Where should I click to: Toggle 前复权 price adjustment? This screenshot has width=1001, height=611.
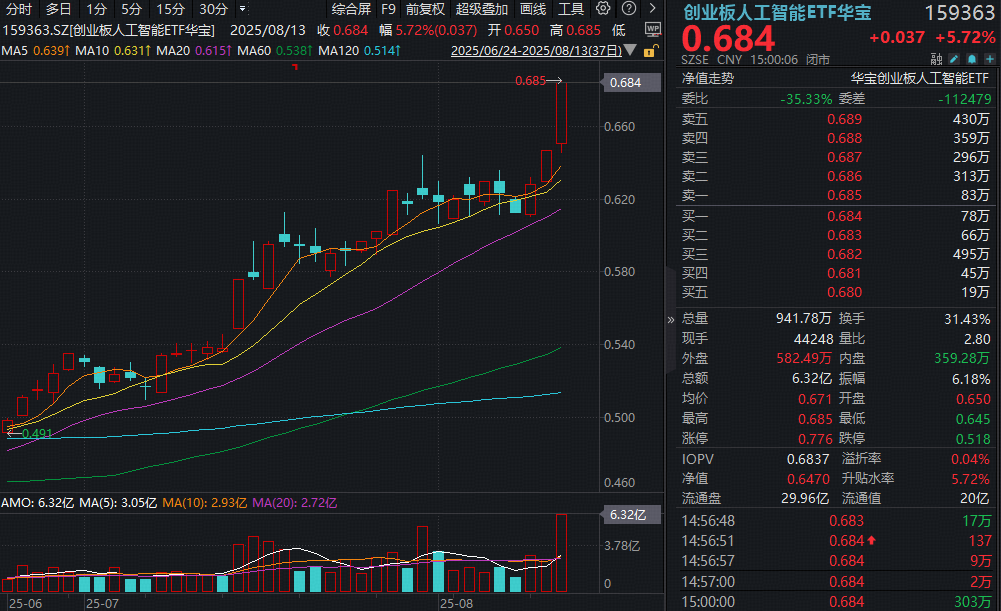click(425, 9)
